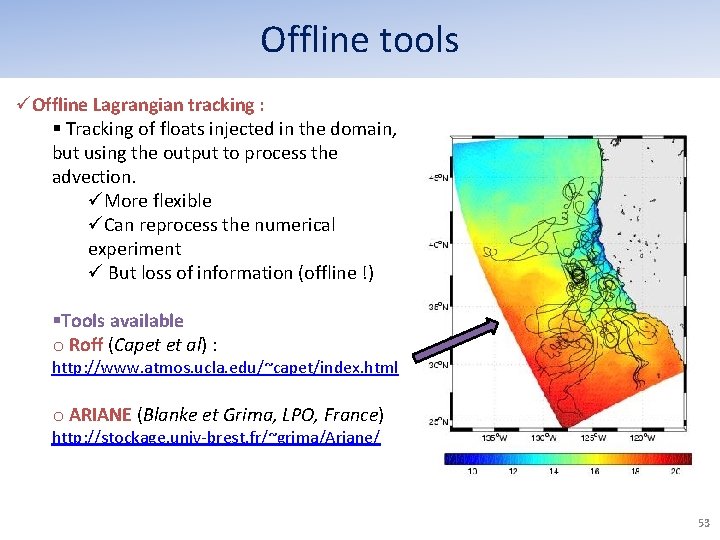Click 'Can reprocess the numerical' bullet line
This screenshot has width=720, height=540.
(219, 225)
